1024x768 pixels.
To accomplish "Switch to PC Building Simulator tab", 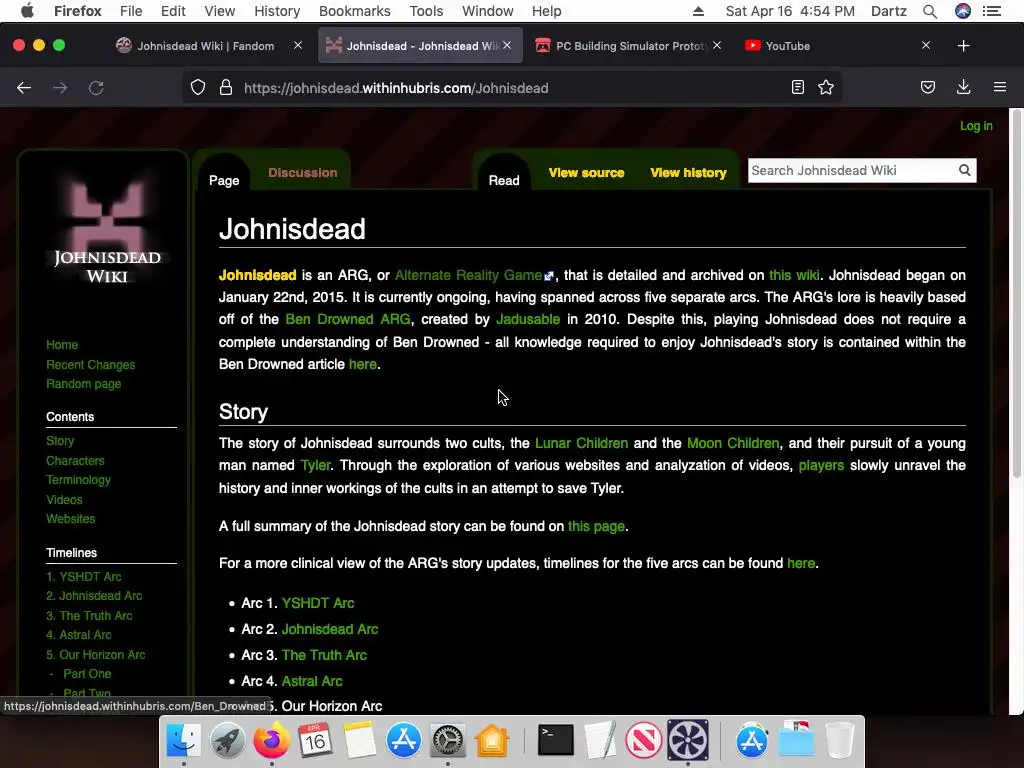I will click(628, 46).
